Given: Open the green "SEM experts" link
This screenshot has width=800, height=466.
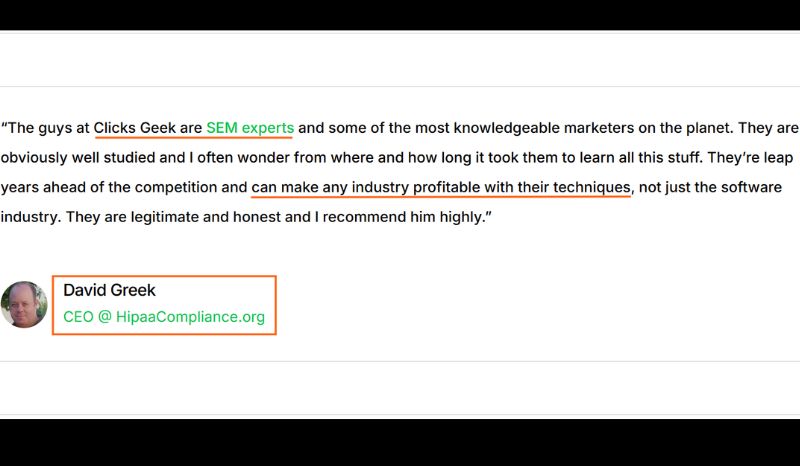Looking at the screenshot, I should [250, 128].
